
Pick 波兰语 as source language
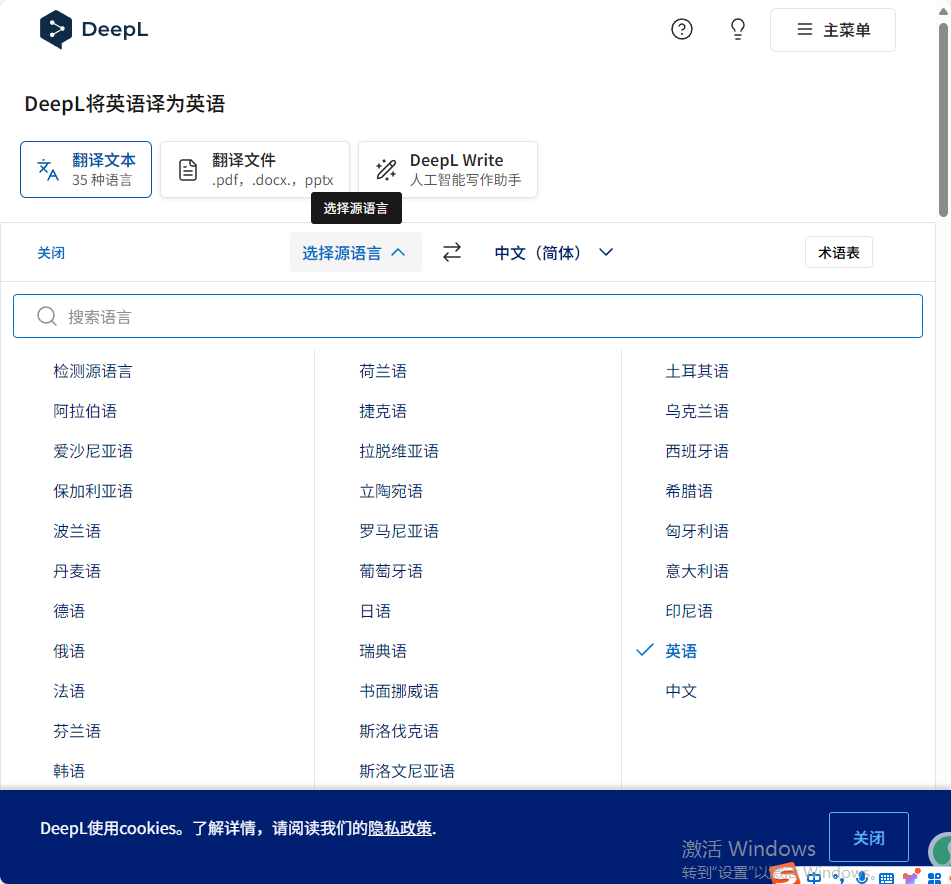point(77,531)
